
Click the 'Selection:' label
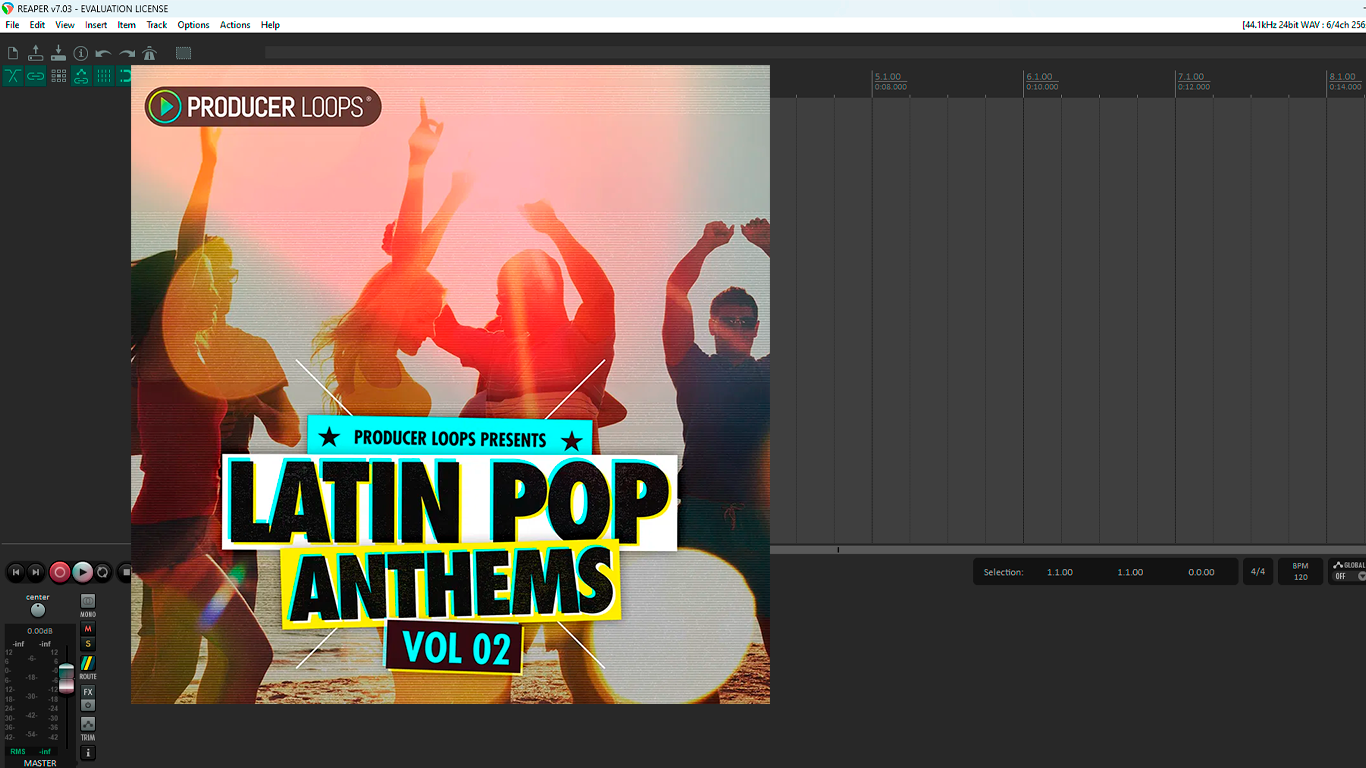click(x=1003, y=572)
